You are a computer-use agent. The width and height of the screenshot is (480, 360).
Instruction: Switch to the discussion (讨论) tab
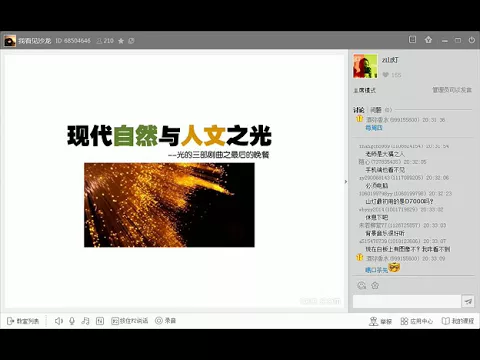click(359, 110)
